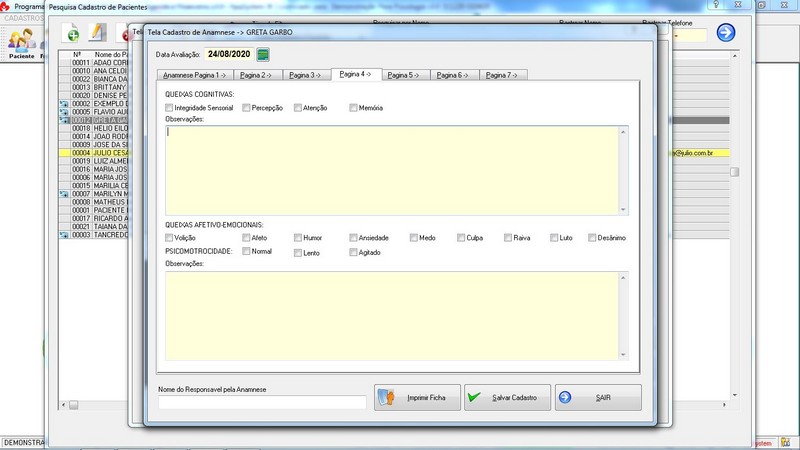Open Pagina 2 tab

coord(257,75)
